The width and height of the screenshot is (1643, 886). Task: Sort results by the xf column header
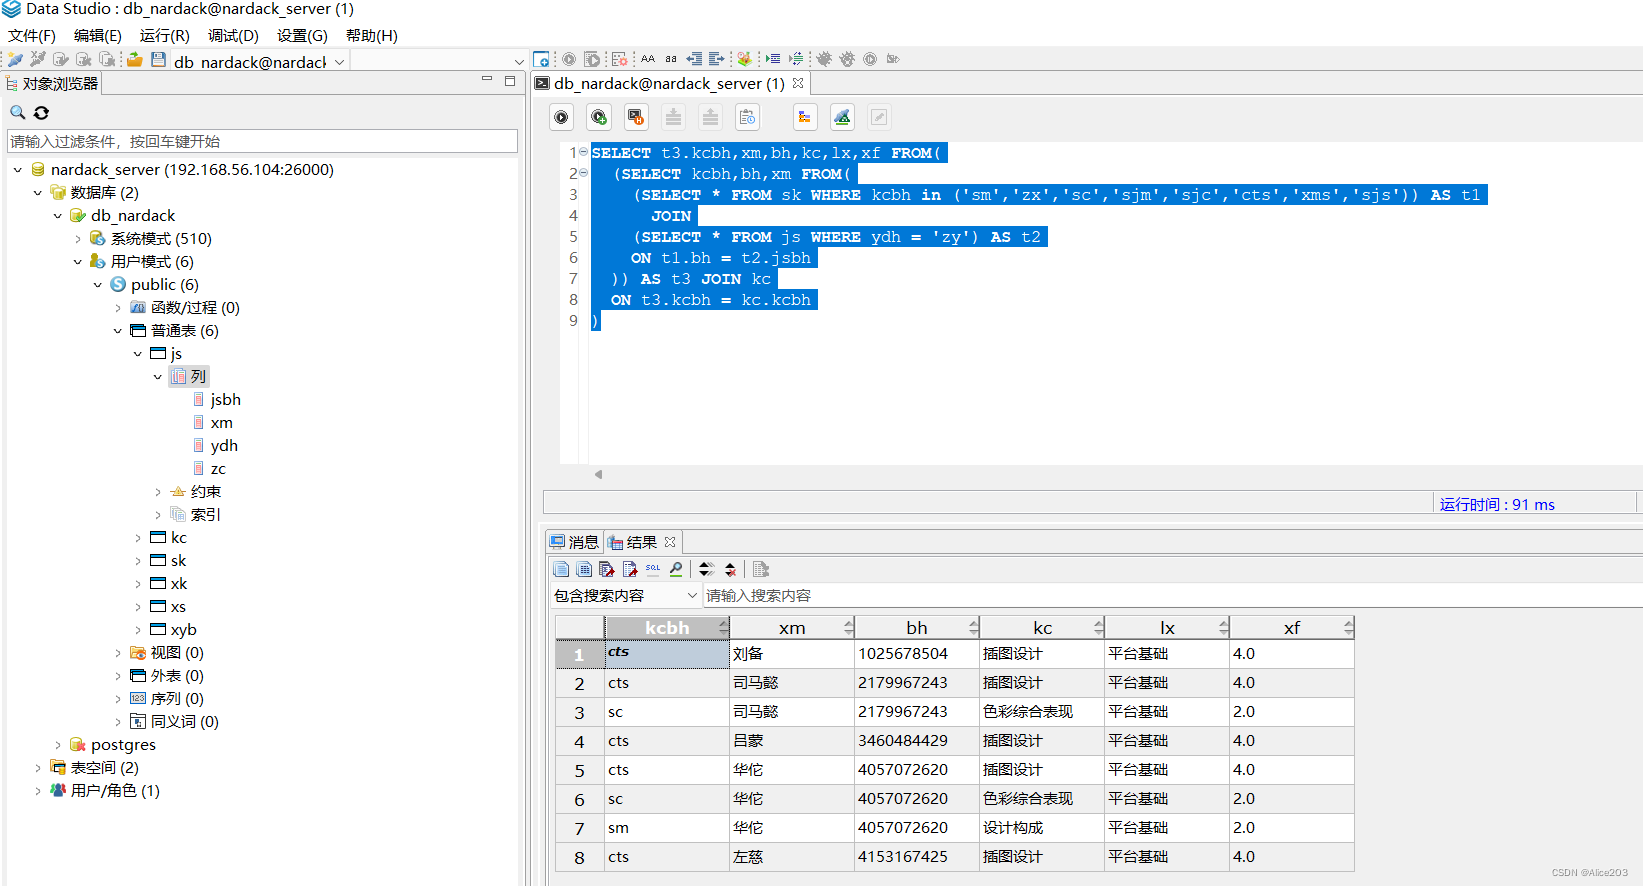pyautogui.click(x=1292, y=628)
